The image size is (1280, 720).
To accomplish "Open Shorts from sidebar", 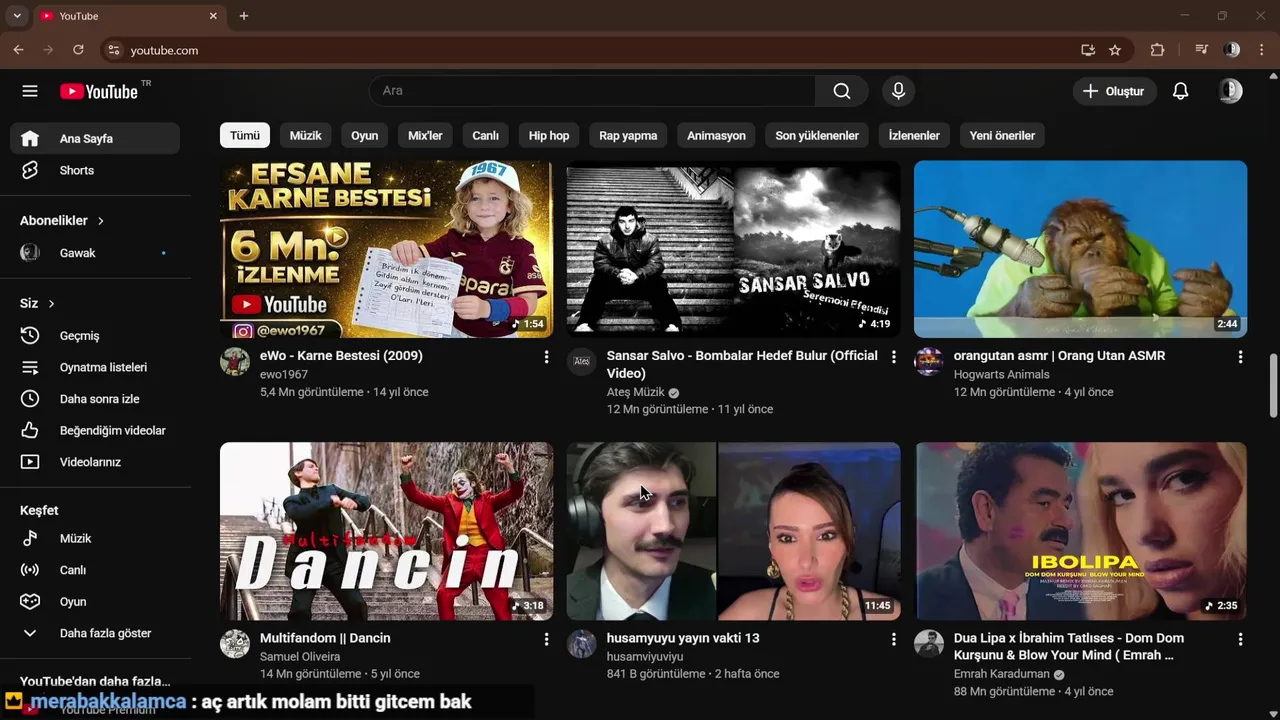I will pos(95,170).
